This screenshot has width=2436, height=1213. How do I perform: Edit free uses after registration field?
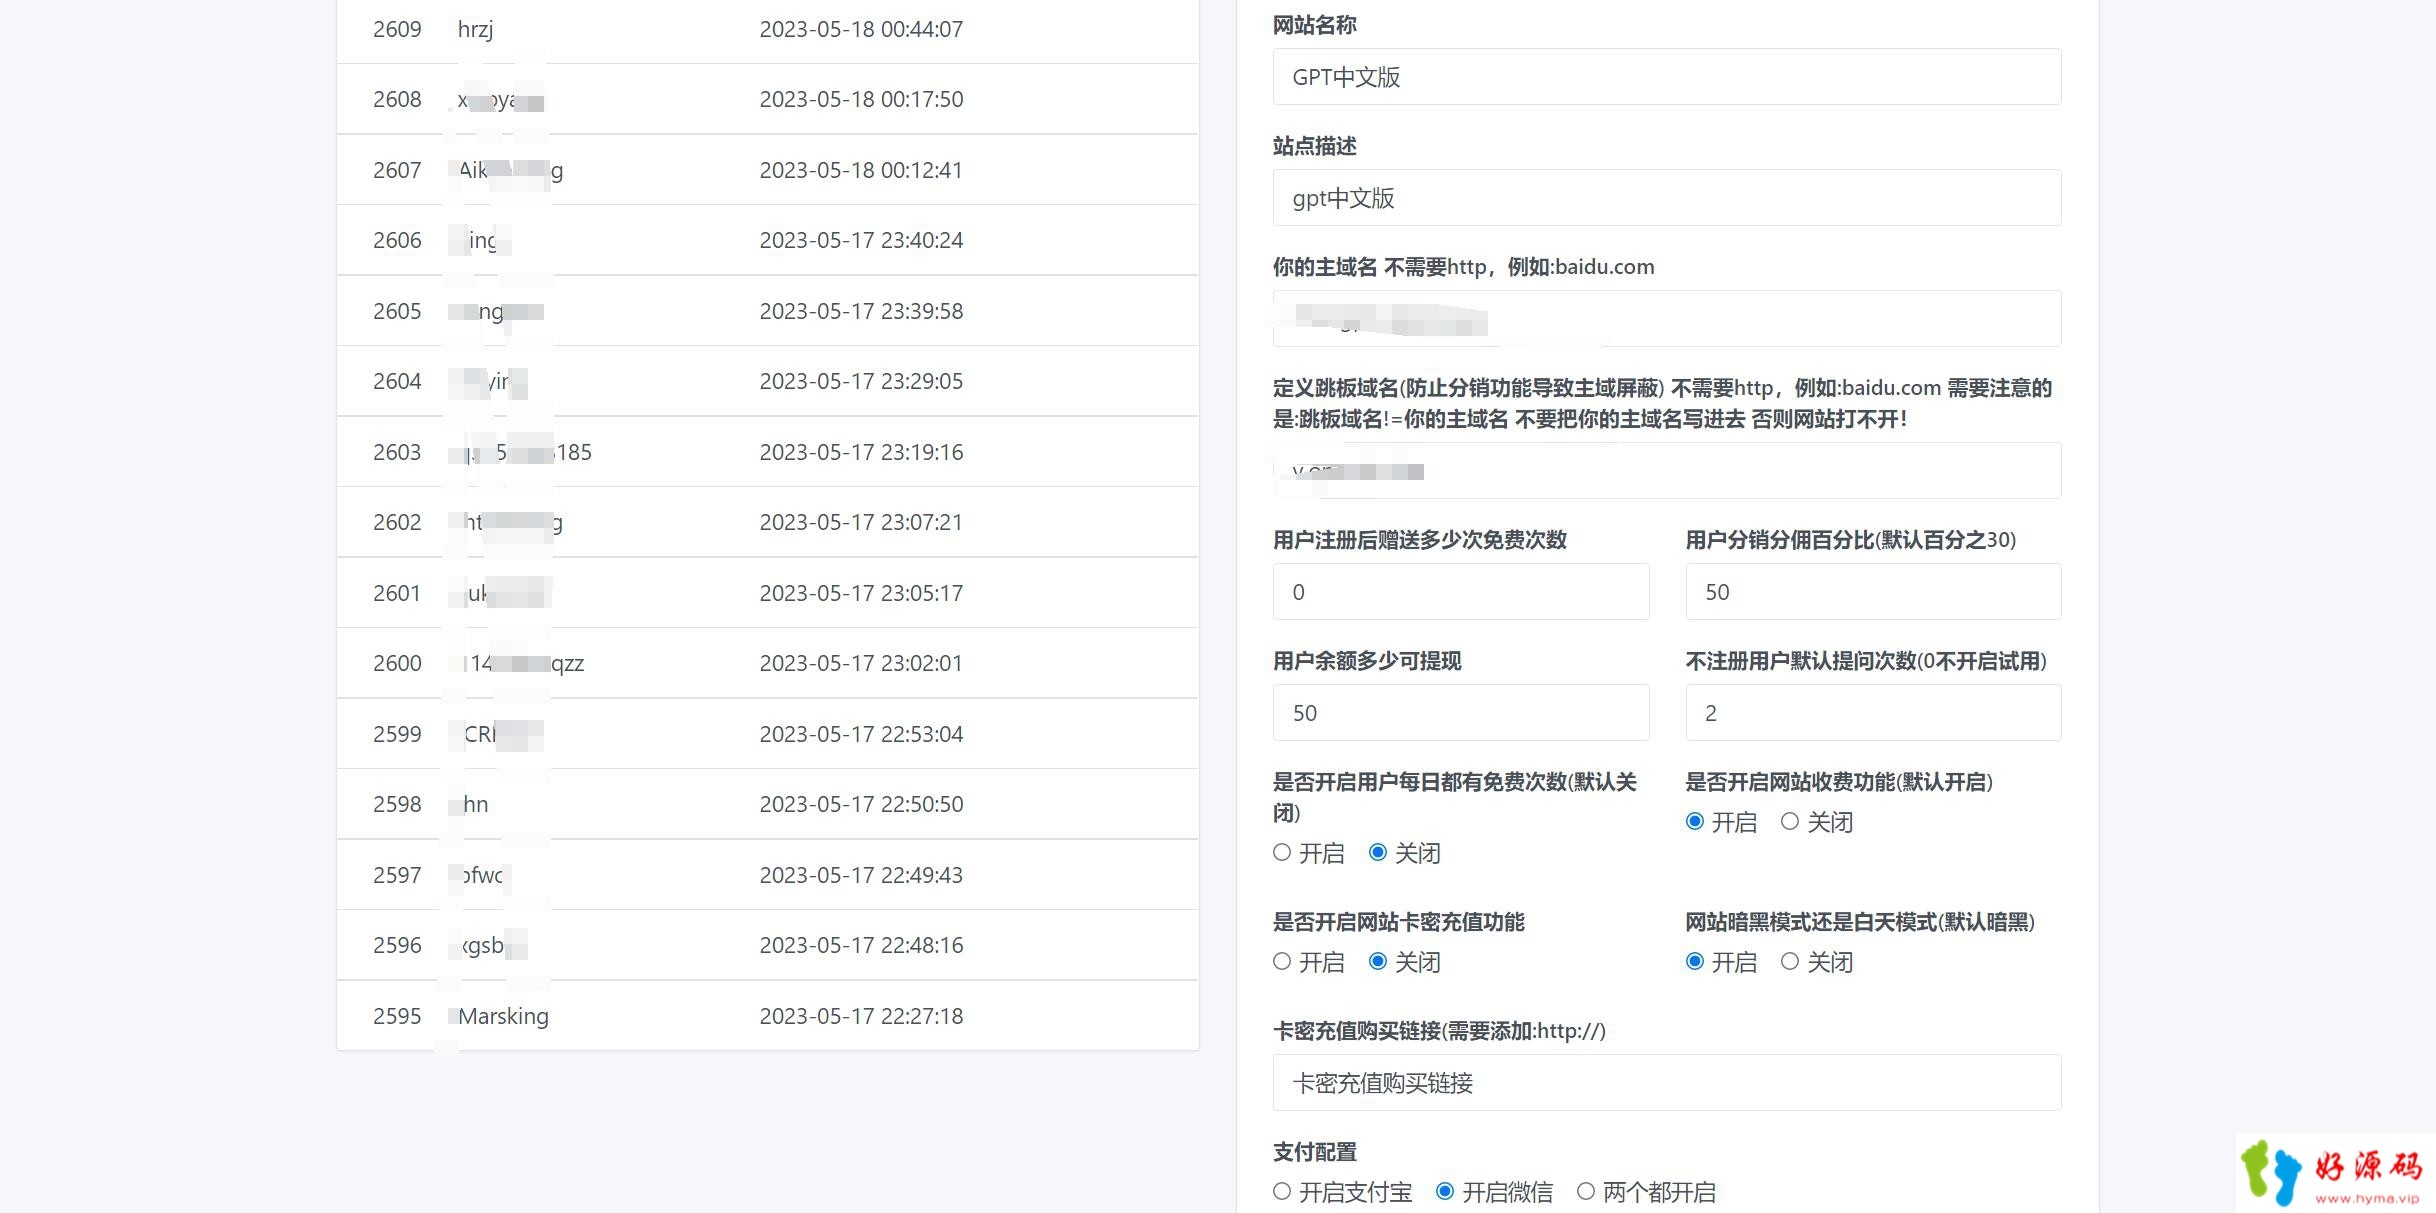pyautogui.click(x=1461, y=592)
